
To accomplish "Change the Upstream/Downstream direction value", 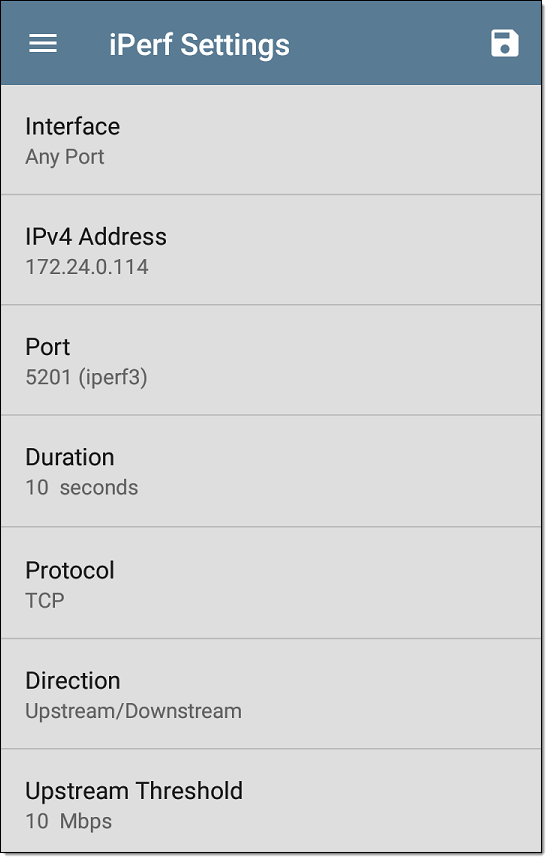I will tap(133, 711).
